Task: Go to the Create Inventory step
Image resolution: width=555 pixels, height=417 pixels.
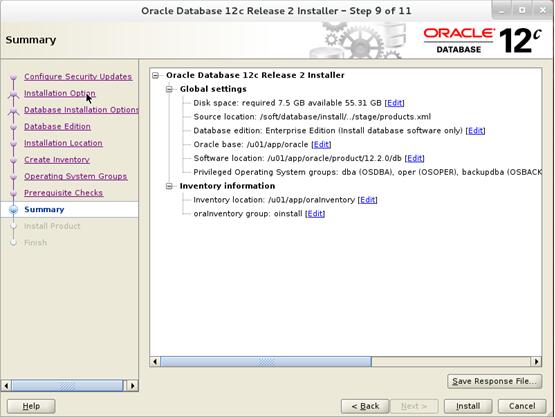Action: tap(57, 160)
